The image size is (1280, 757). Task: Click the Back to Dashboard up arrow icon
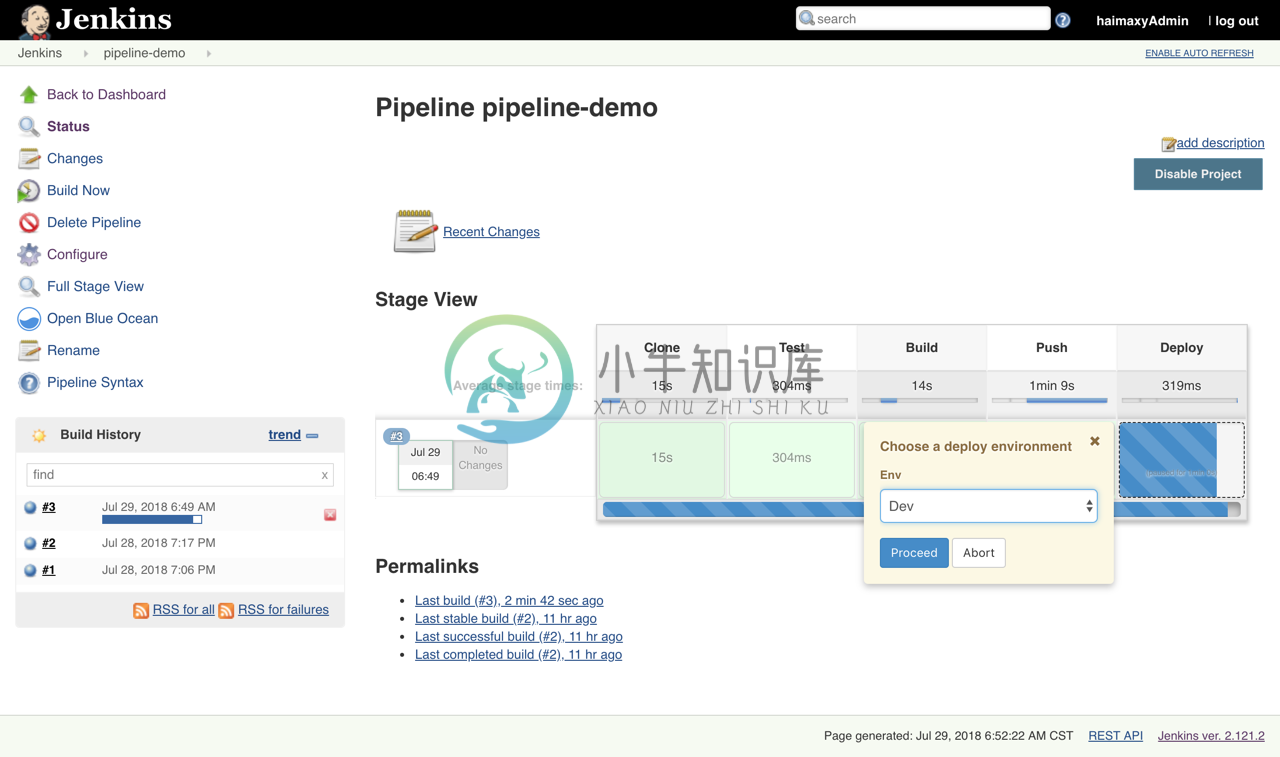[29, 95]
